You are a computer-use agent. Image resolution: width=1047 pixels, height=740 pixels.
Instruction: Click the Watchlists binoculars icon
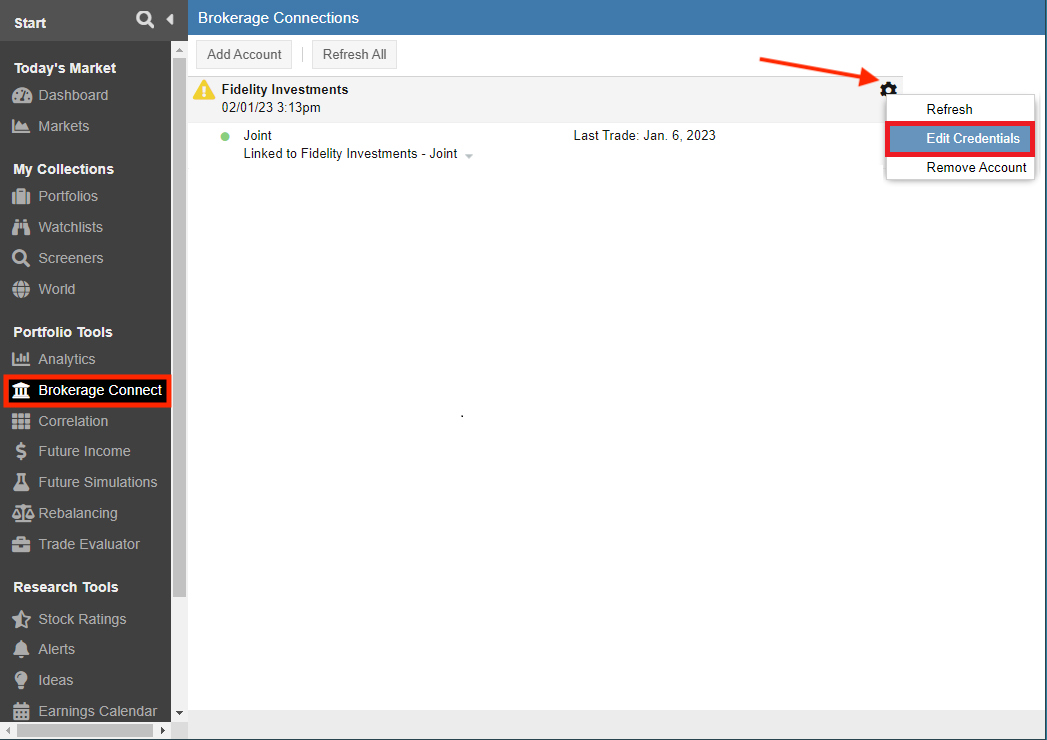click(21, 227)
